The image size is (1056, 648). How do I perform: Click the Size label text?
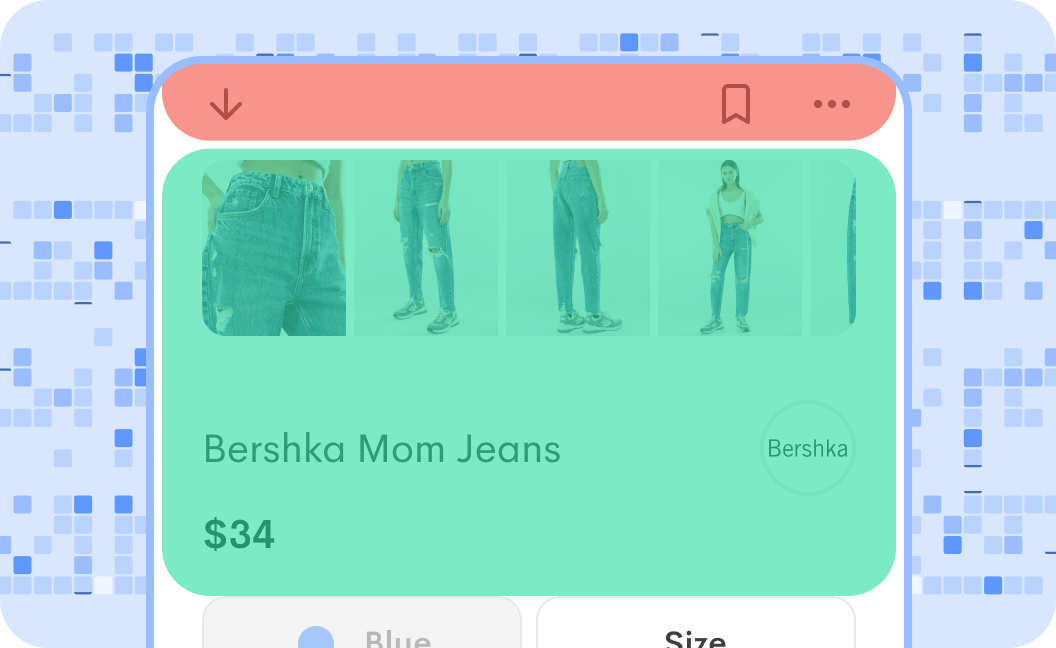click(x=695, y=639)
